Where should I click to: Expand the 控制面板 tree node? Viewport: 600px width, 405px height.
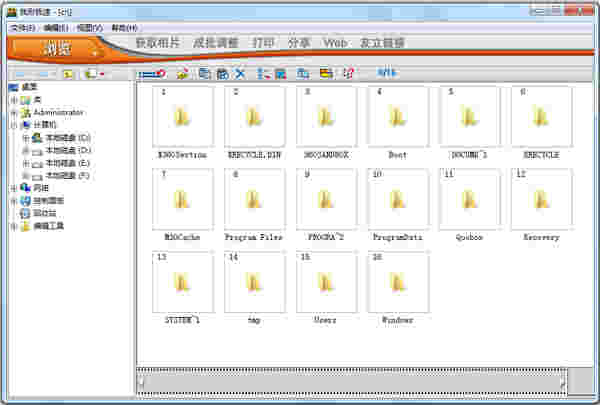click(14, 201)
